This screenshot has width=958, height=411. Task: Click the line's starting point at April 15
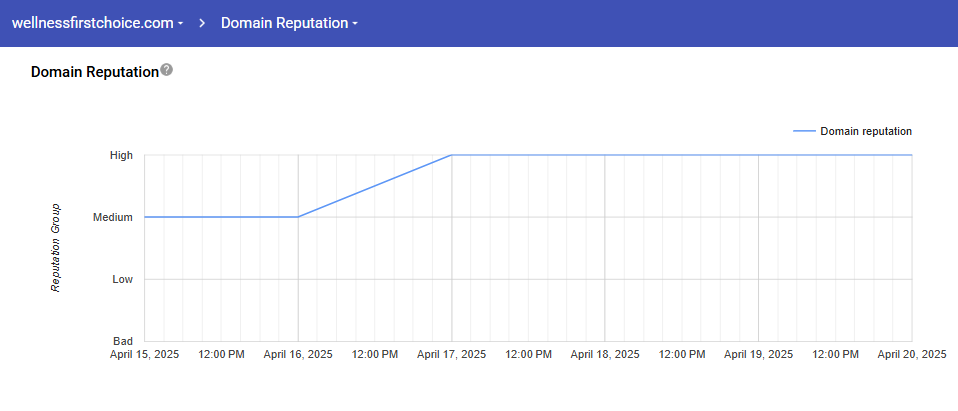[145, 217]
